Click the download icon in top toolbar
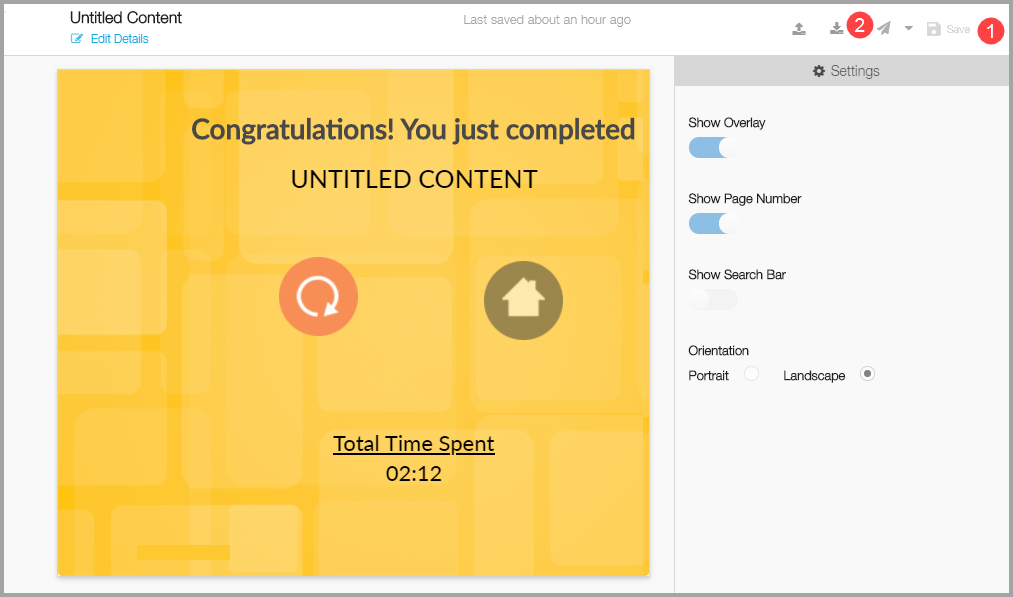 click(837, 29)
